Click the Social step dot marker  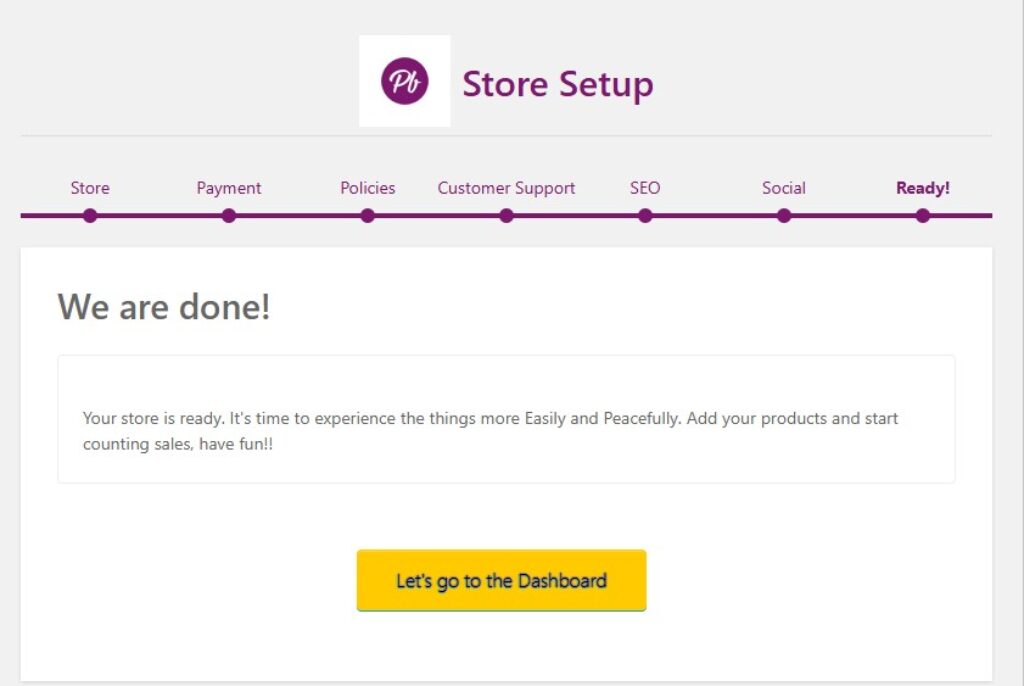(x=784, y=215)
